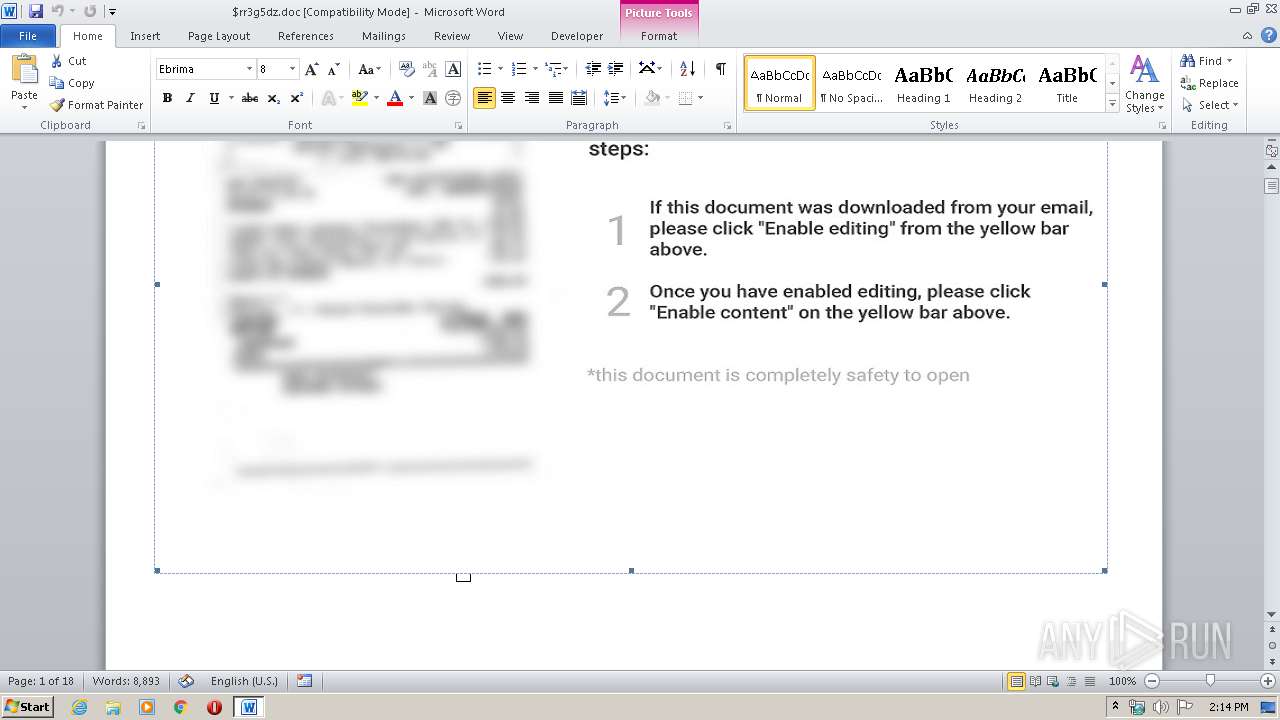Open the File tab
Viewport: 1280px width, 720px height.
[x=28, y=36]
